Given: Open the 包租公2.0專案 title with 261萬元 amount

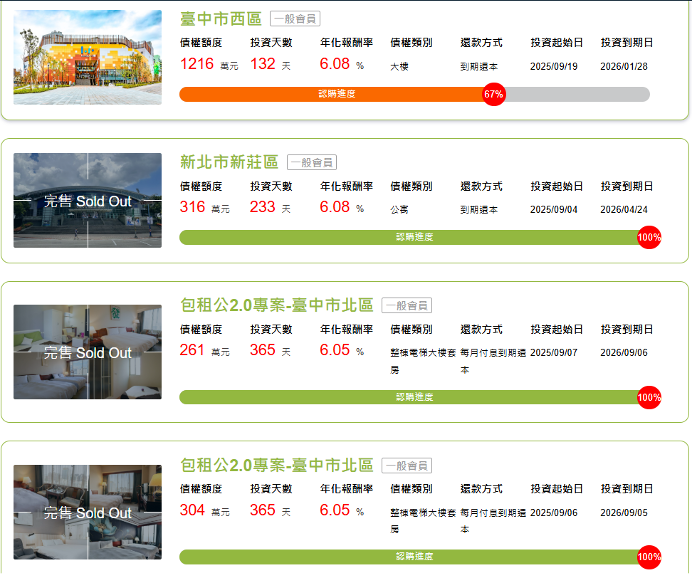Looking at the screenshot, I should (x=276, y=305).
